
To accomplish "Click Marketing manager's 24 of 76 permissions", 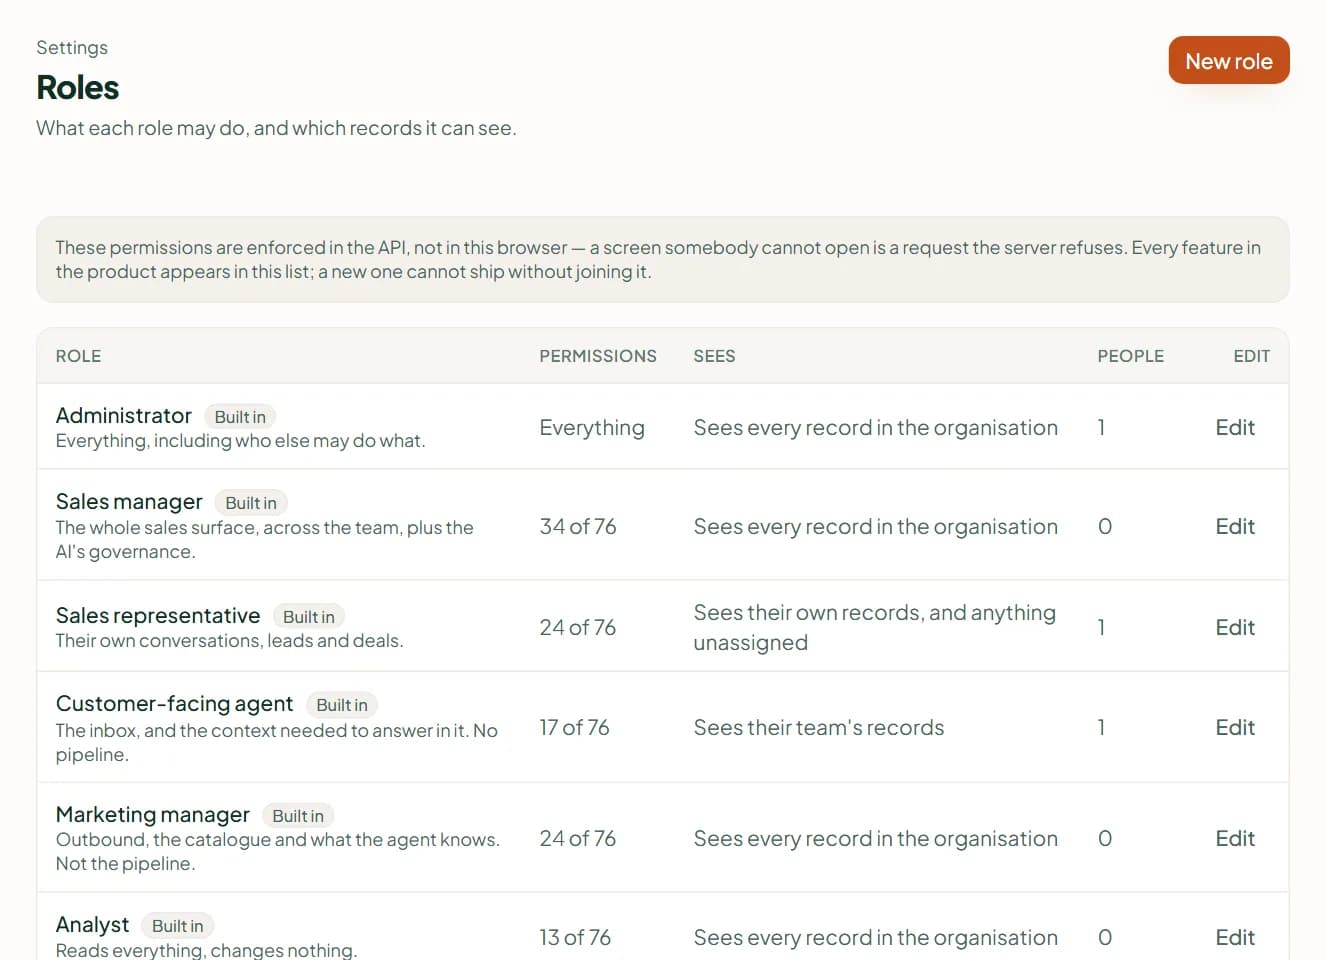I will click(x=578, y=838).
